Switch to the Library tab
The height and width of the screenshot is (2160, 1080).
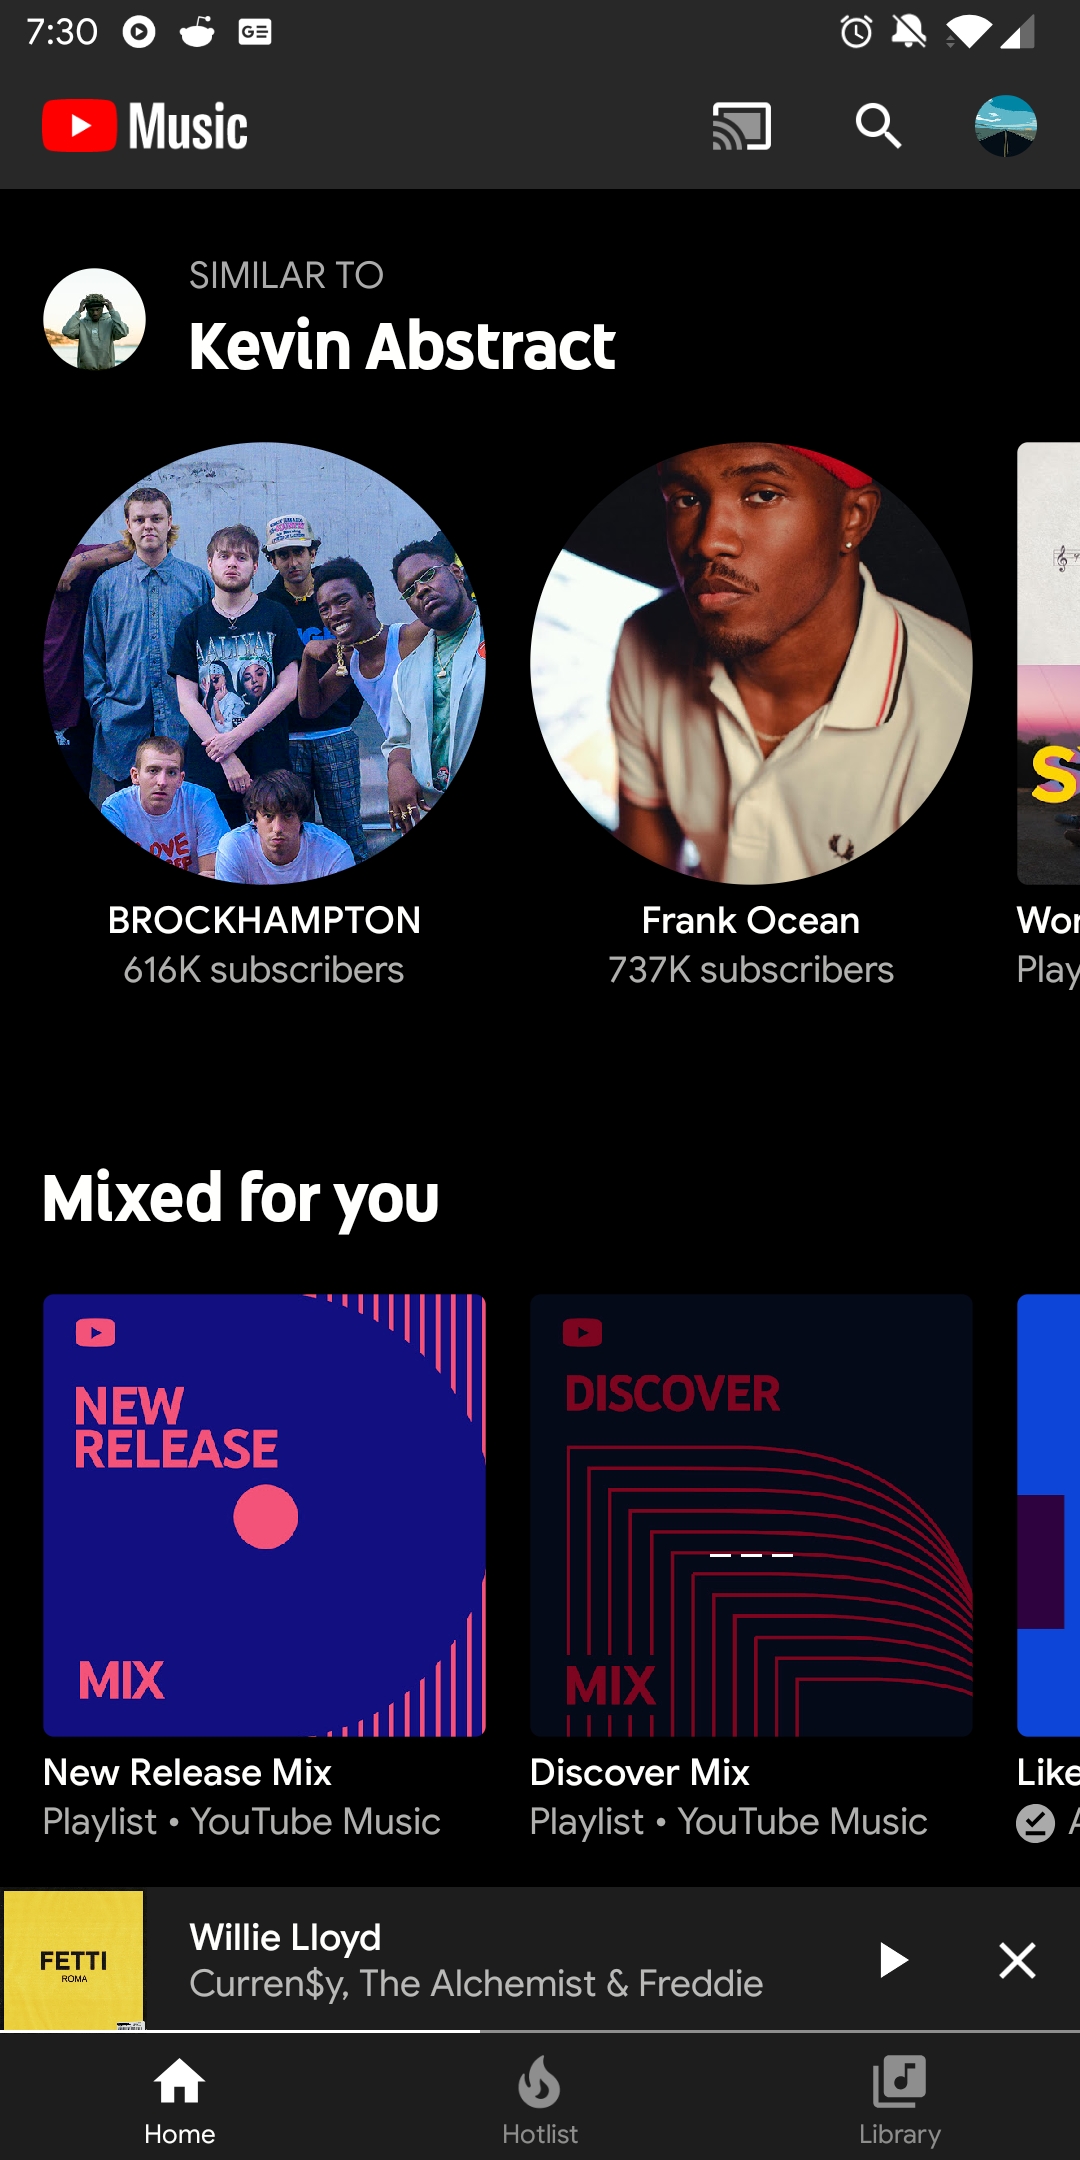(x=899, y=2100)
